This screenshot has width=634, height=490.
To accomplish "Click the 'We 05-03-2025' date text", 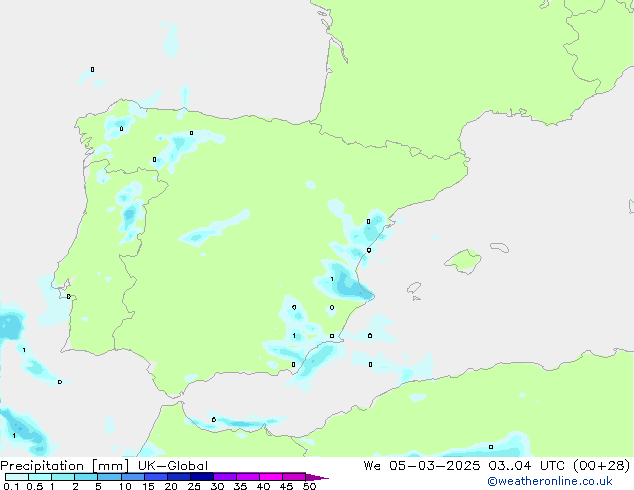I will 422,466.
